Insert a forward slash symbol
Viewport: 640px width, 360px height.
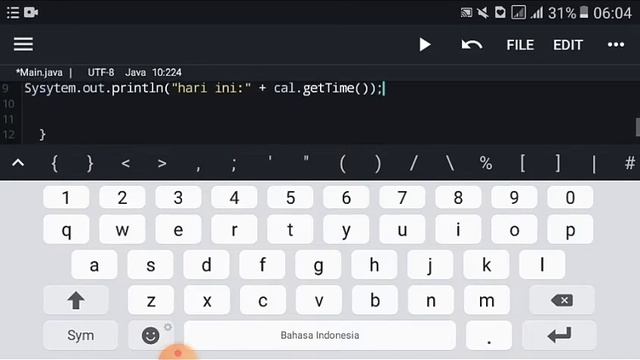pyautogui.click(x=413, y=164)
